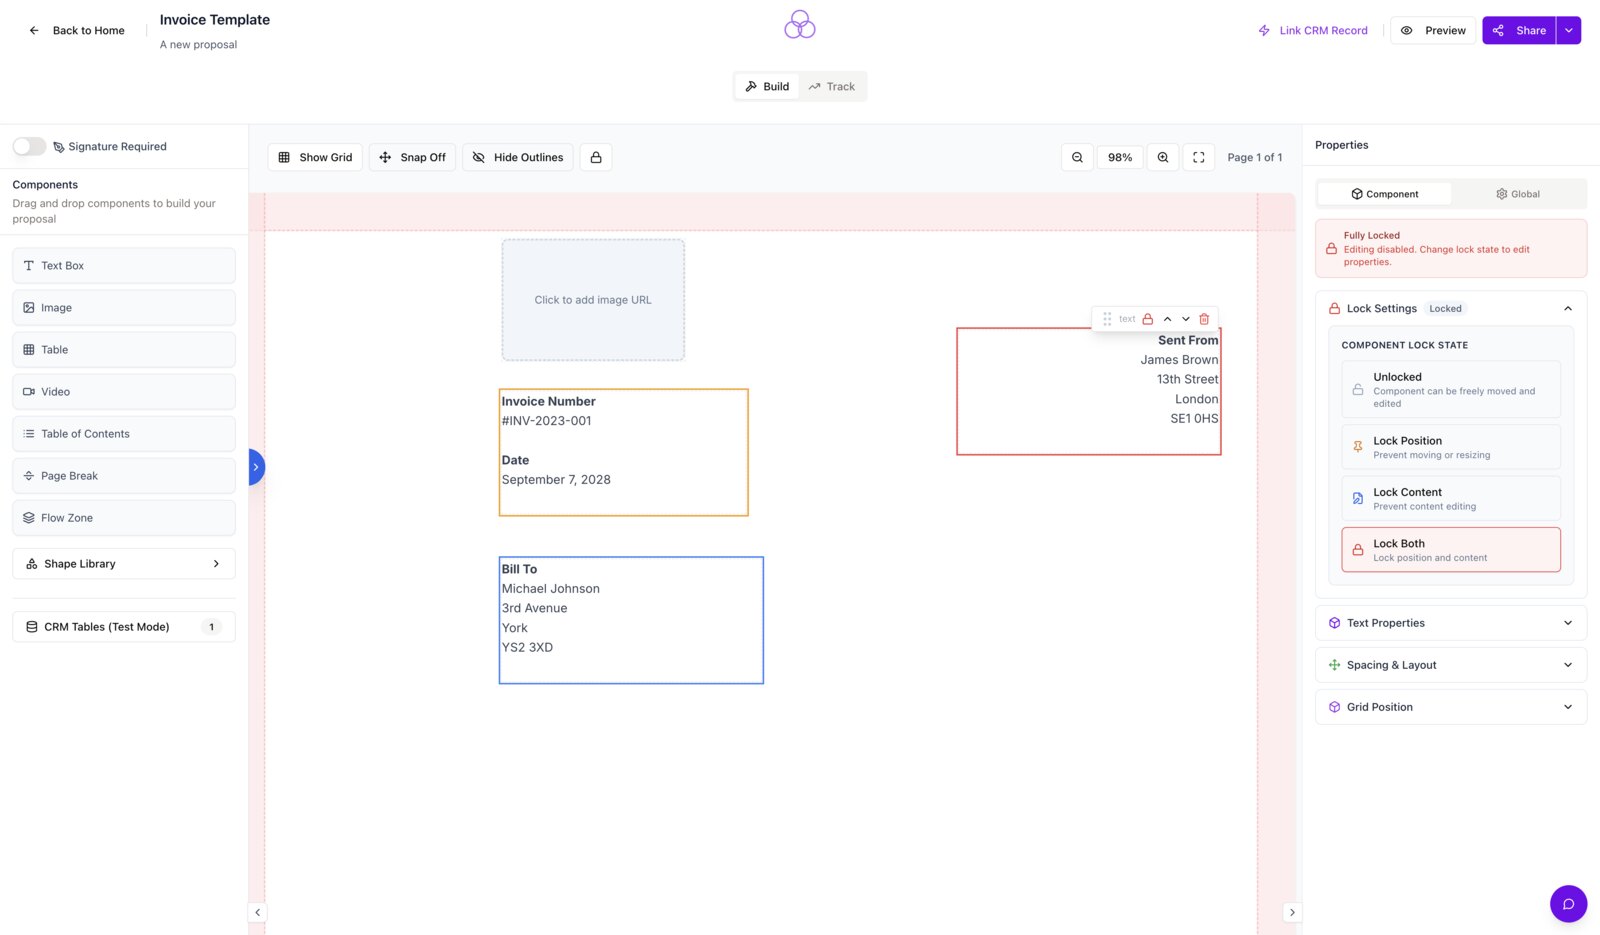Open the chat support bubble
This screenshot has height=935, width=1600.
pos(1568,904)
